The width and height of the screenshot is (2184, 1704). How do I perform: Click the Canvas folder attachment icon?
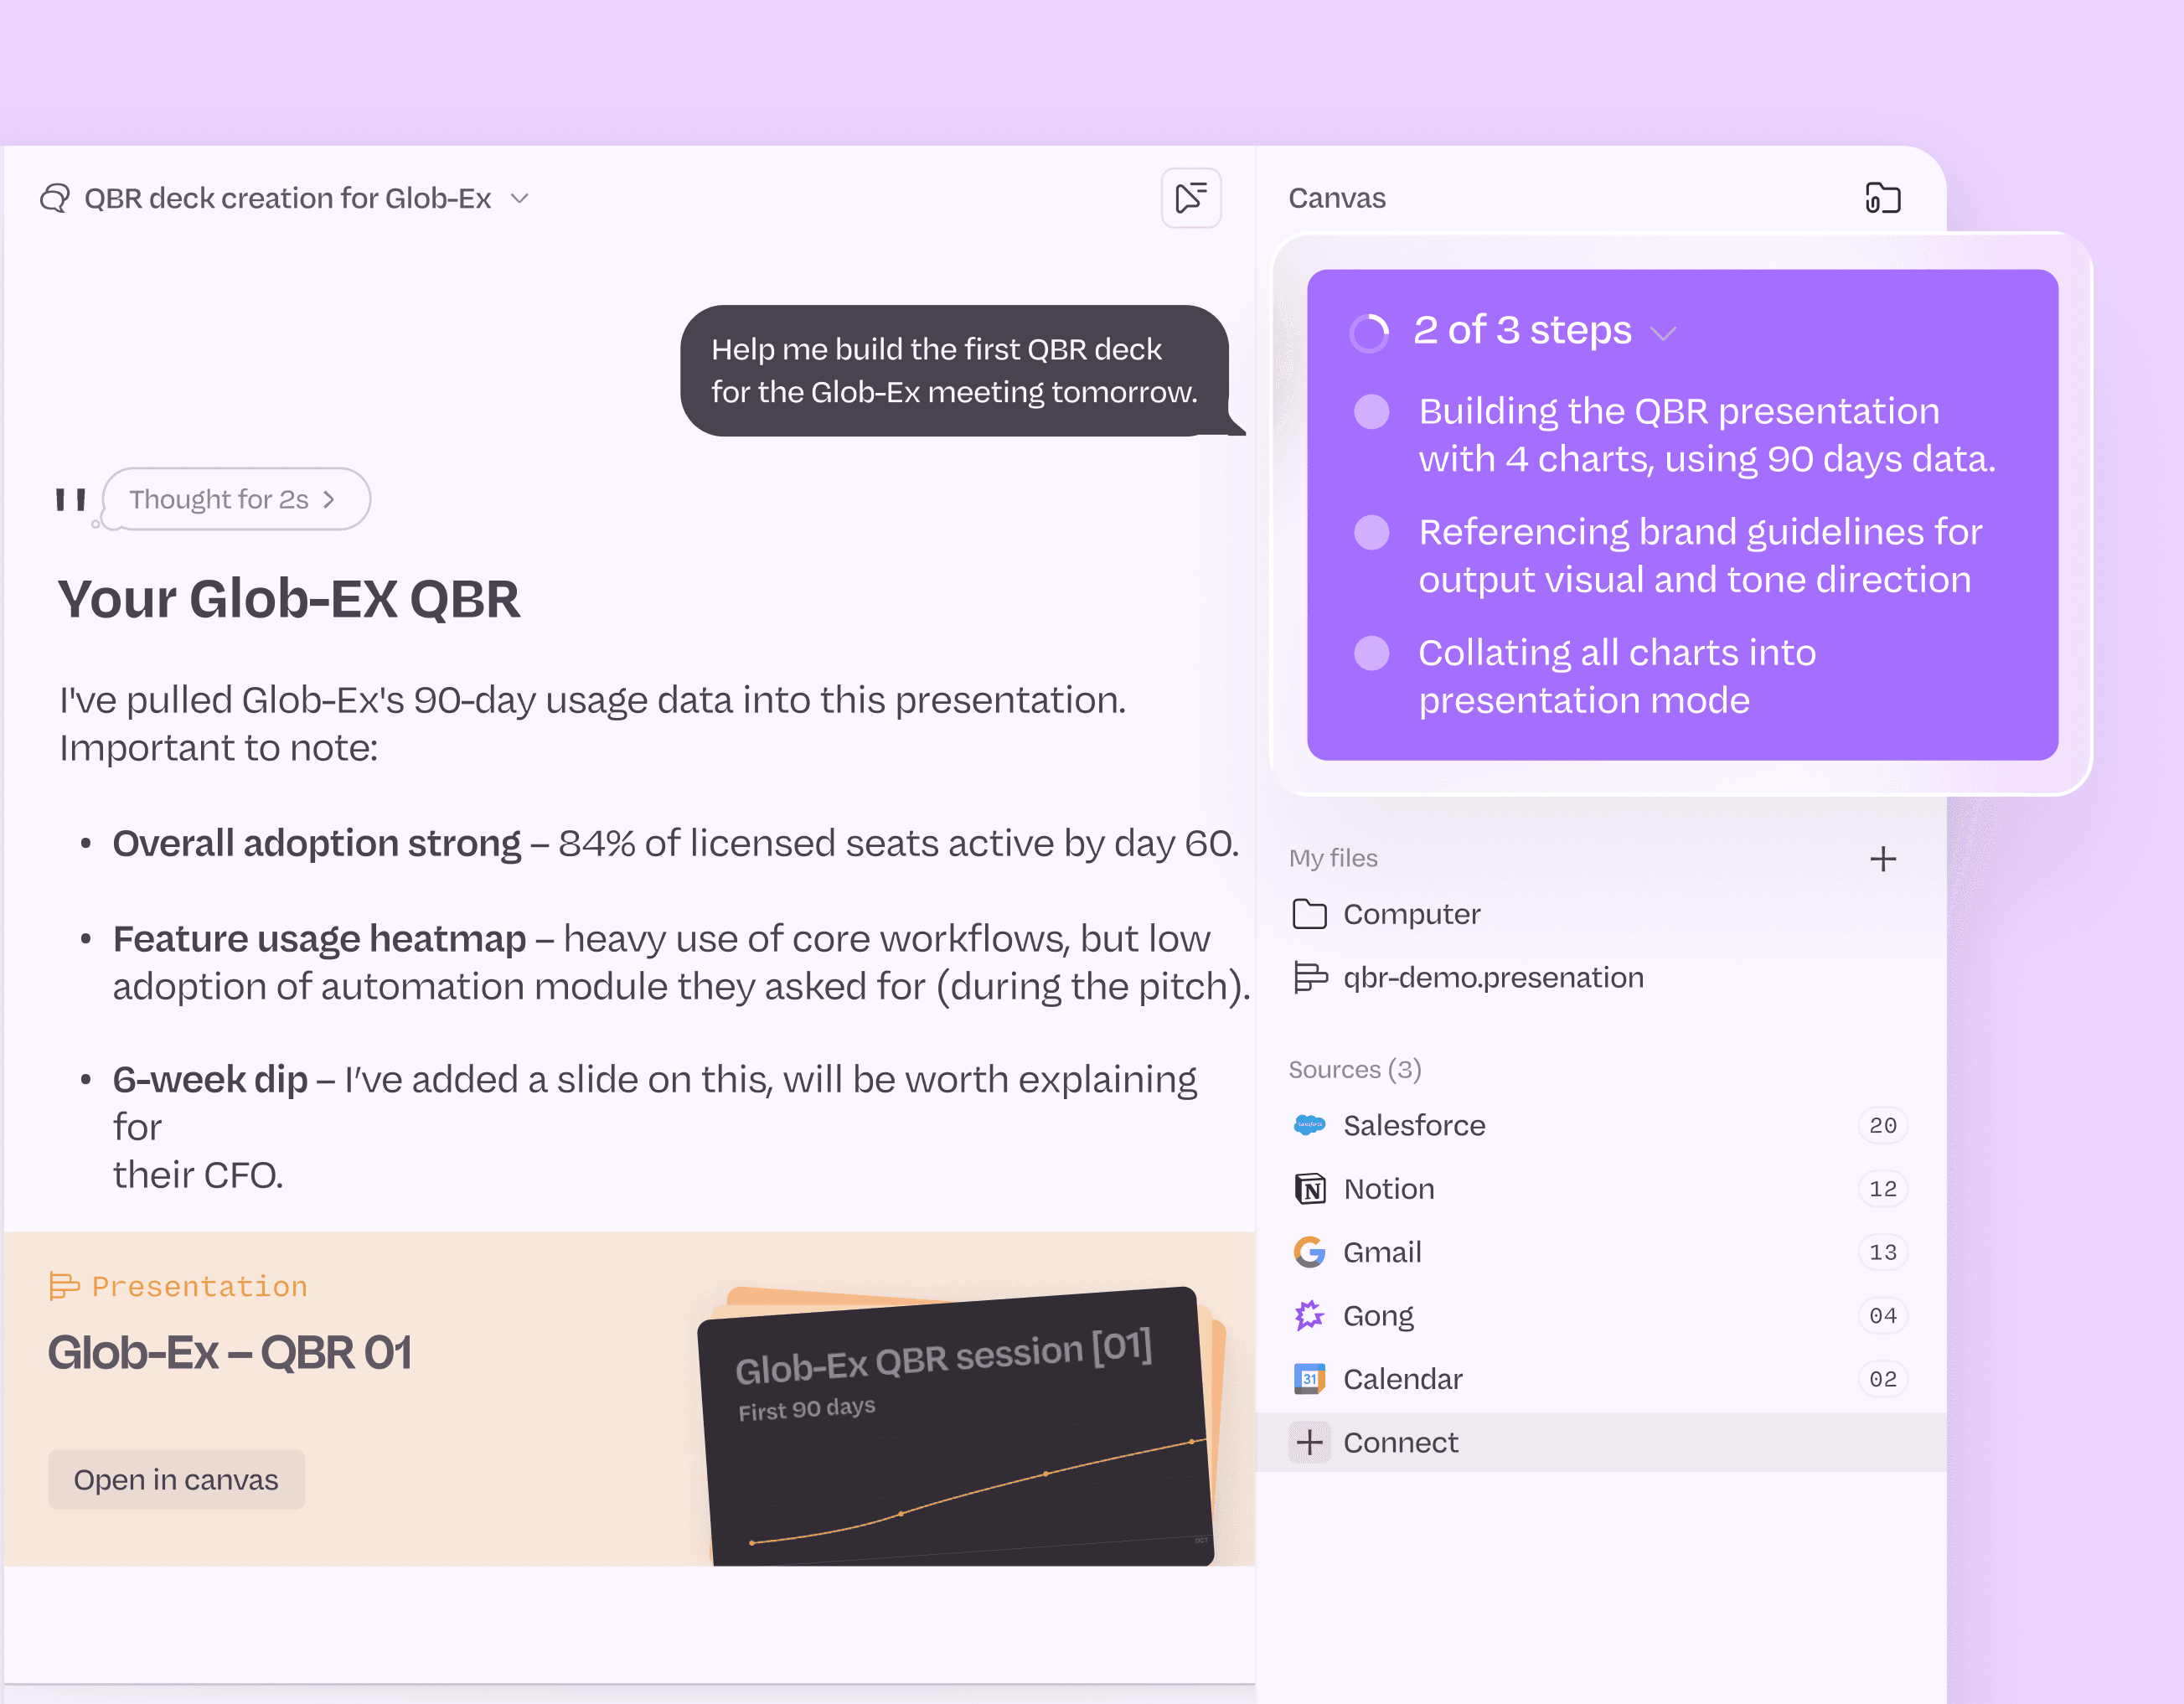(1883, 198)
